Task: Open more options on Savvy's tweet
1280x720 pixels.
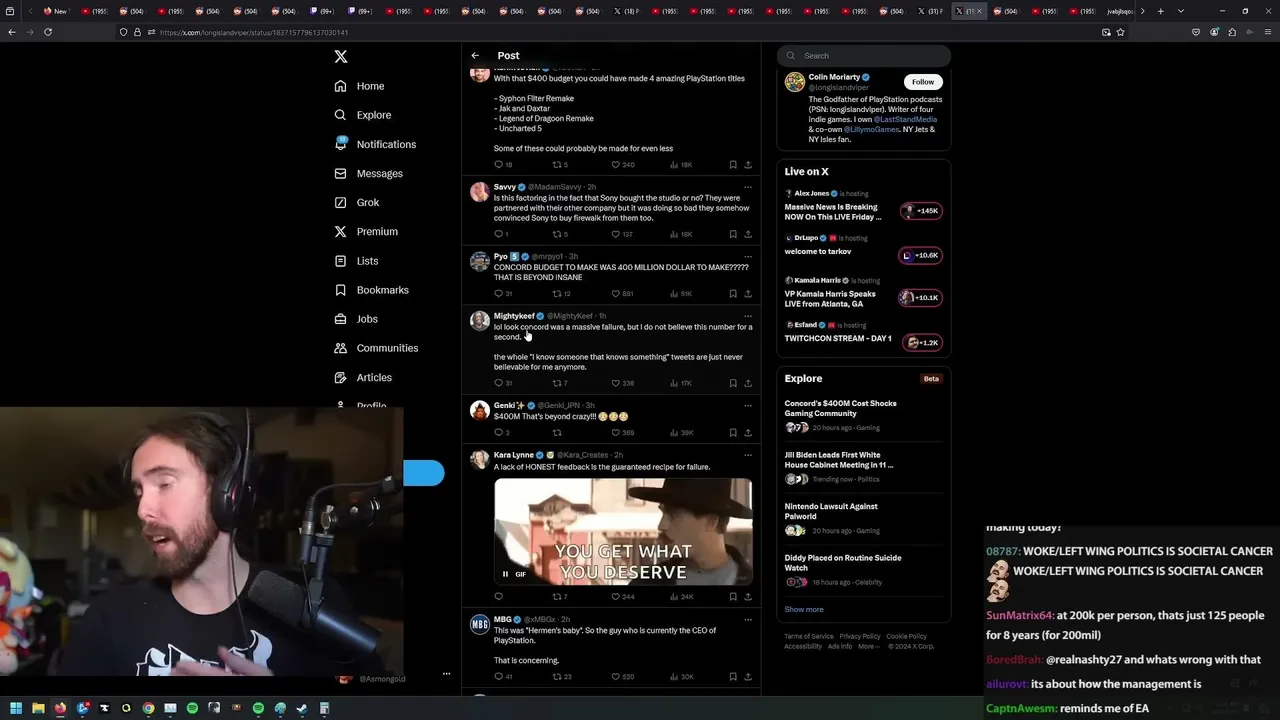Action: (x=747, y=187)
